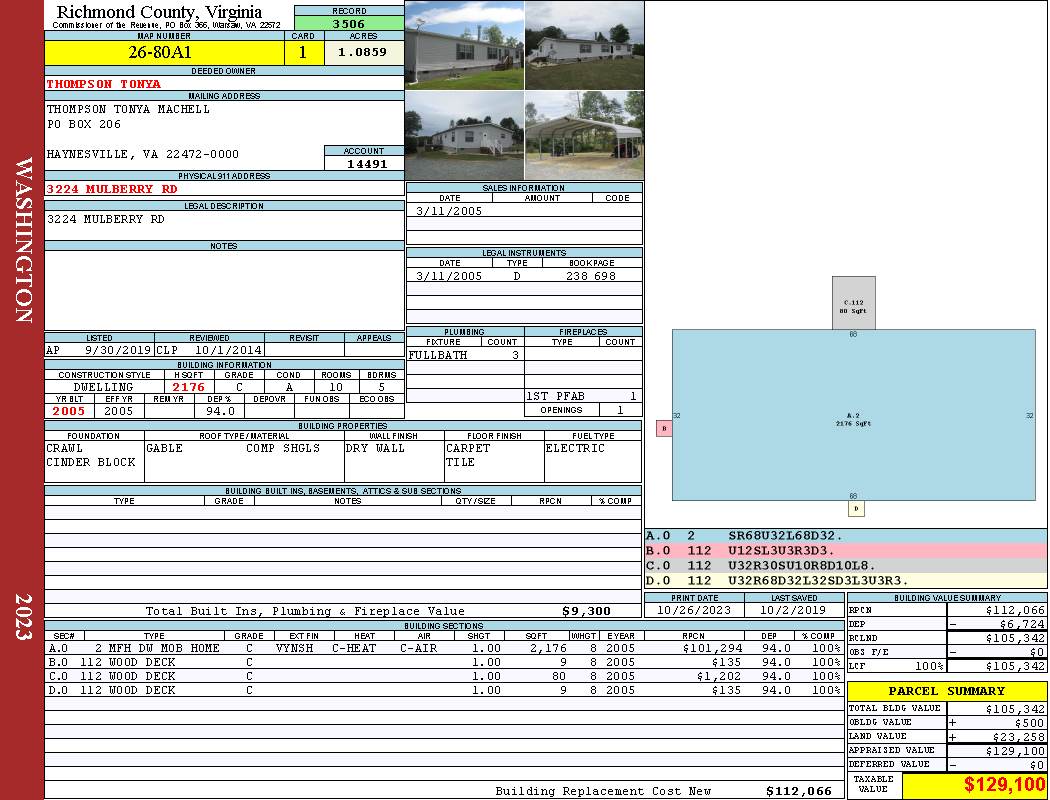Click the Richmond County, Virginia title
This screenshot has height=800, width=1050.
coord(159,12)
